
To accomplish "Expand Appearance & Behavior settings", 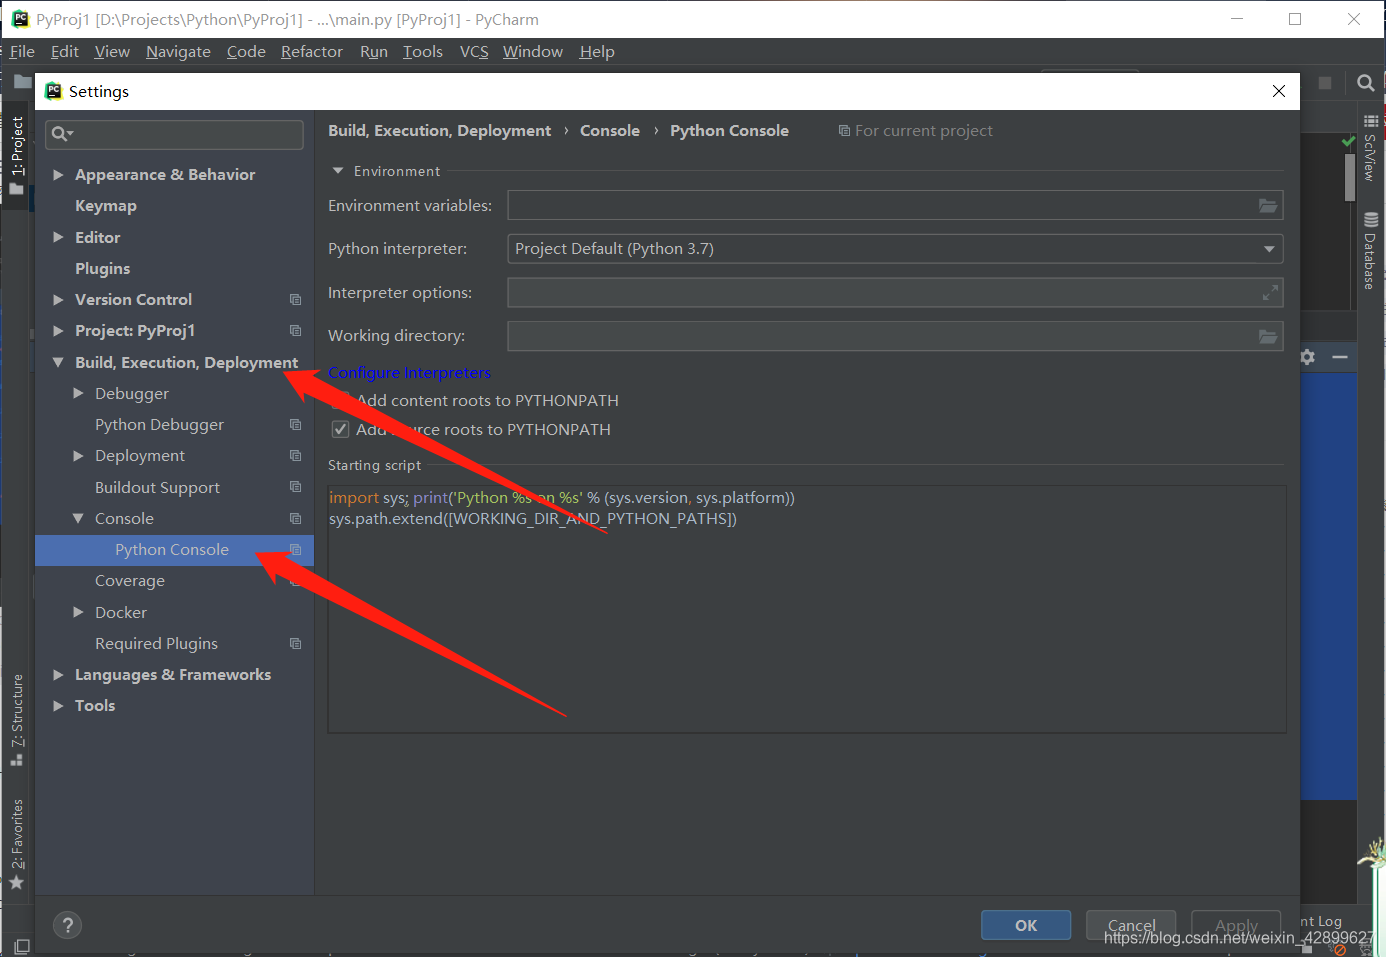I will pyautogui.click(x=58, y=175).
